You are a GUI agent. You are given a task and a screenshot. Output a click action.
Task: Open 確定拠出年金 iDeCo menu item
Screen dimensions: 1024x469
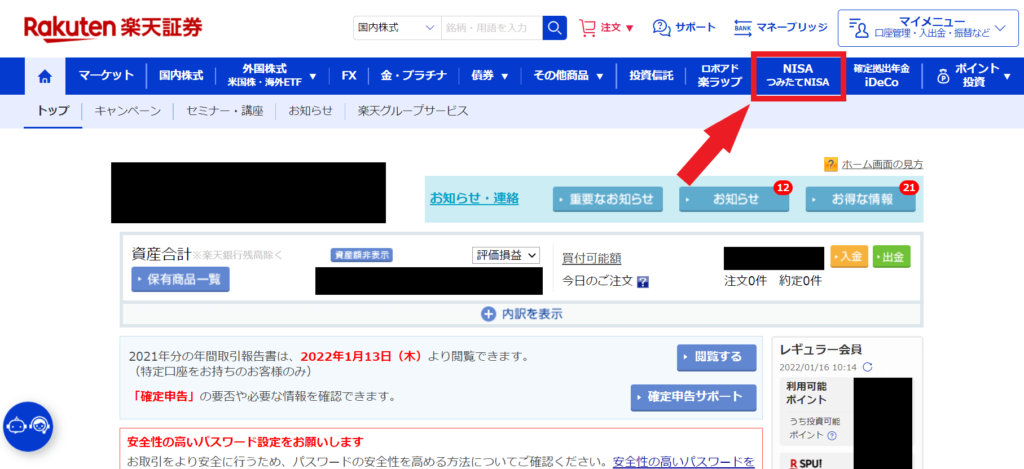[x=882, y=76]
